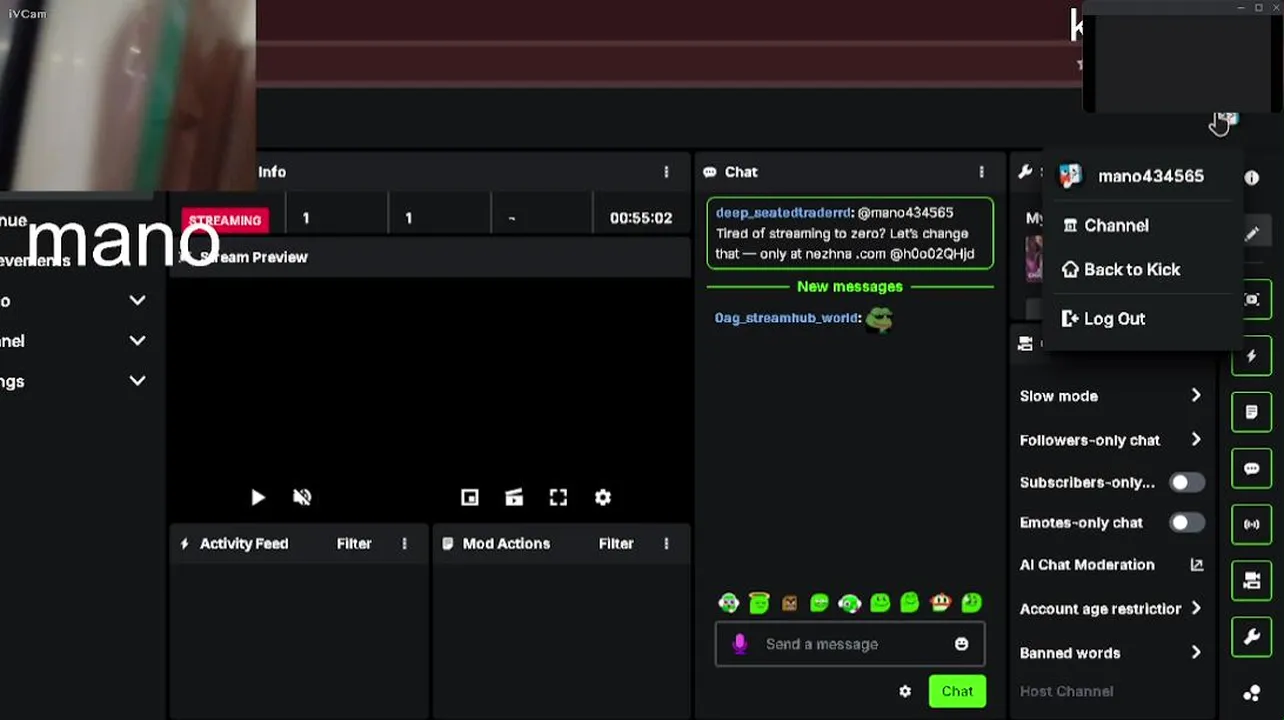Viewport: 1284px width, 720px height.
Task: Toggle Subscribers-only chat switch
Action: click(x=1186, y=483)
